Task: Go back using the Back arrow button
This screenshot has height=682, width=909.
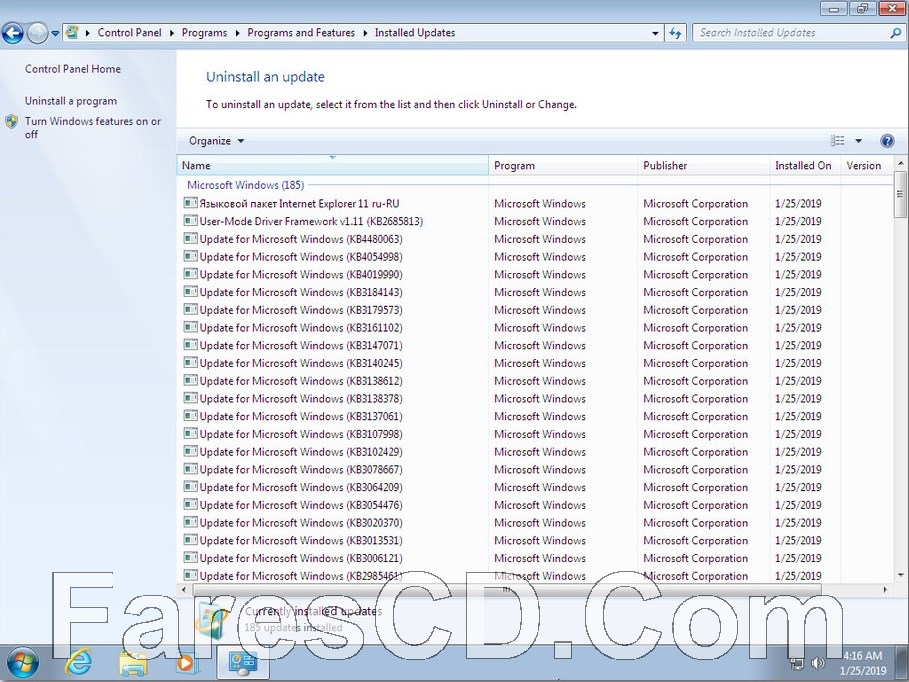Action: (x=13, y=33)
